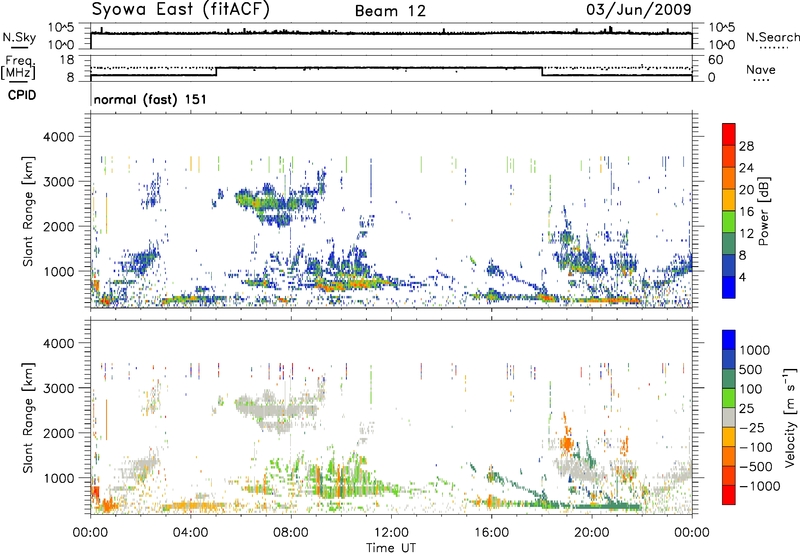Click the 'Time UT' axis title
800x554 pixels.
(391, 548)
